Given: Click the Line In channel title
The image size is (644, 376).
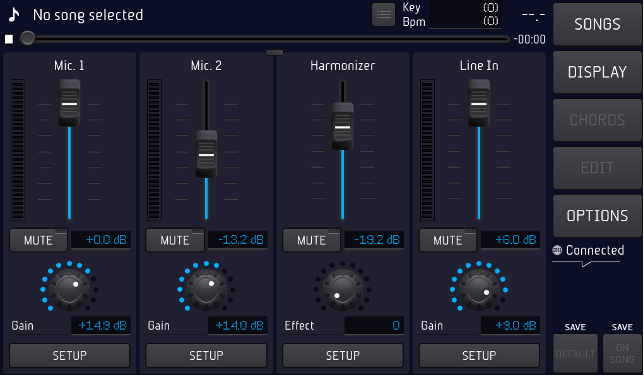Looking at the screenshot, I should coord(479,65).
